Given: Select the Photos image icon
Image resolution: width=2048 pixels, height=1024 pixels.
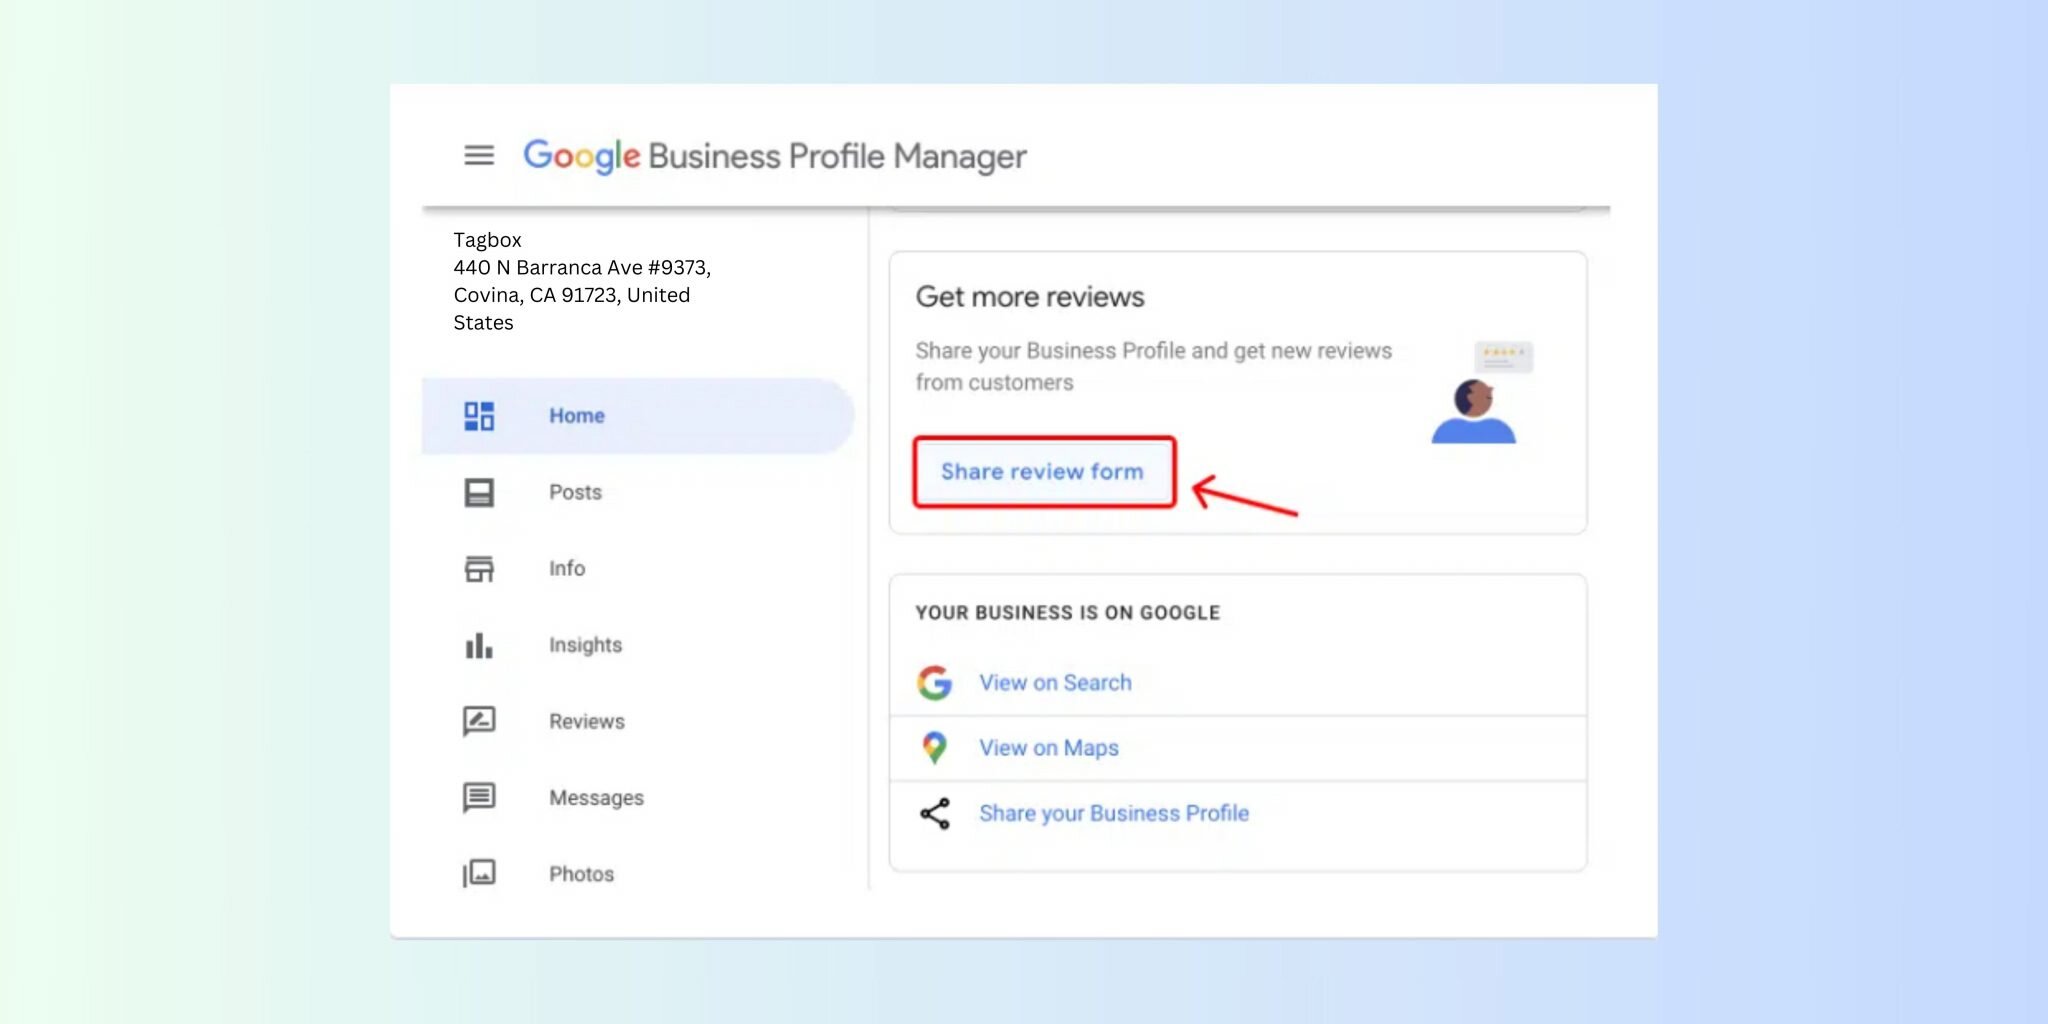Looking at the screenshot, I should tap(479, 873).
